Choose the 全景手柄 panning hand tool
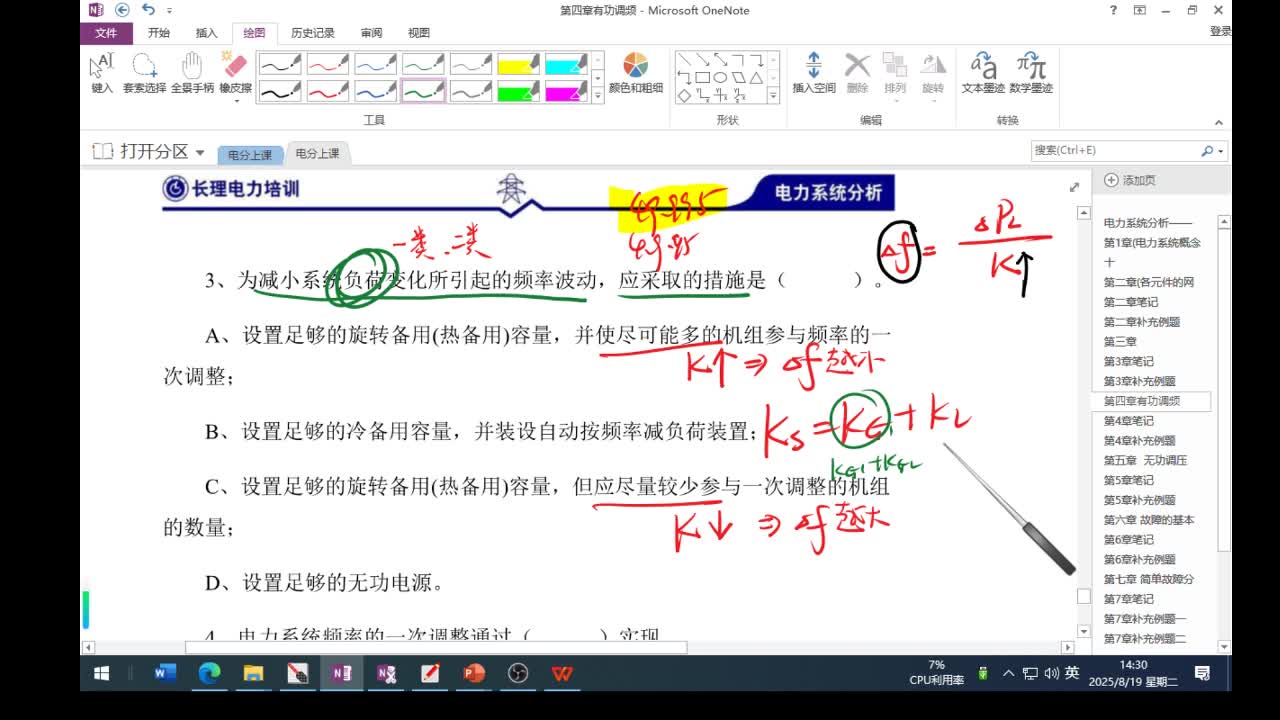1280x720 pixels. pos(192,74)
